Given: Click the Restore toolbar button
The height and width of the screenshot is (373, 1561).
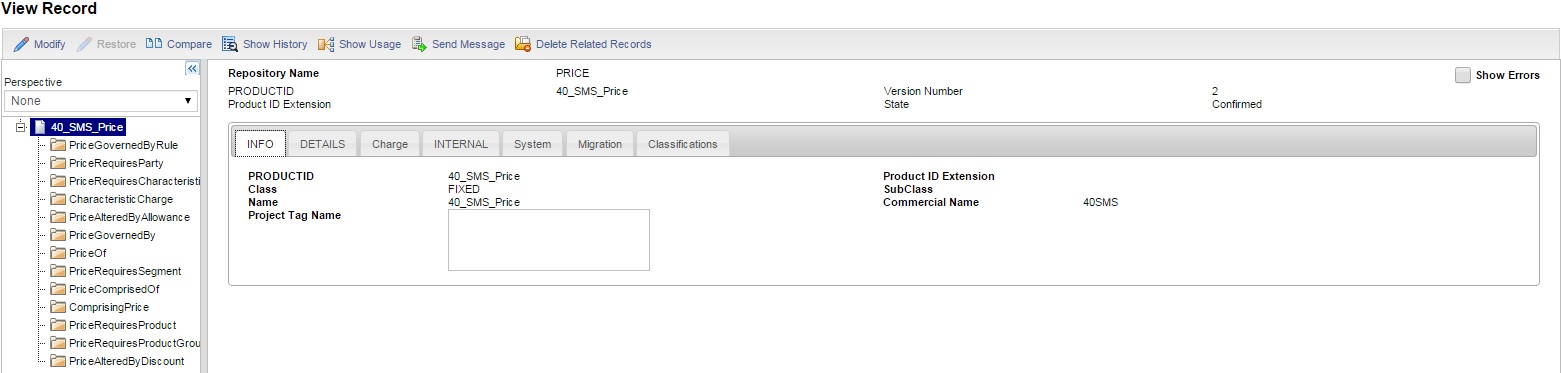Looking at the screenshot, I should 106,44.
